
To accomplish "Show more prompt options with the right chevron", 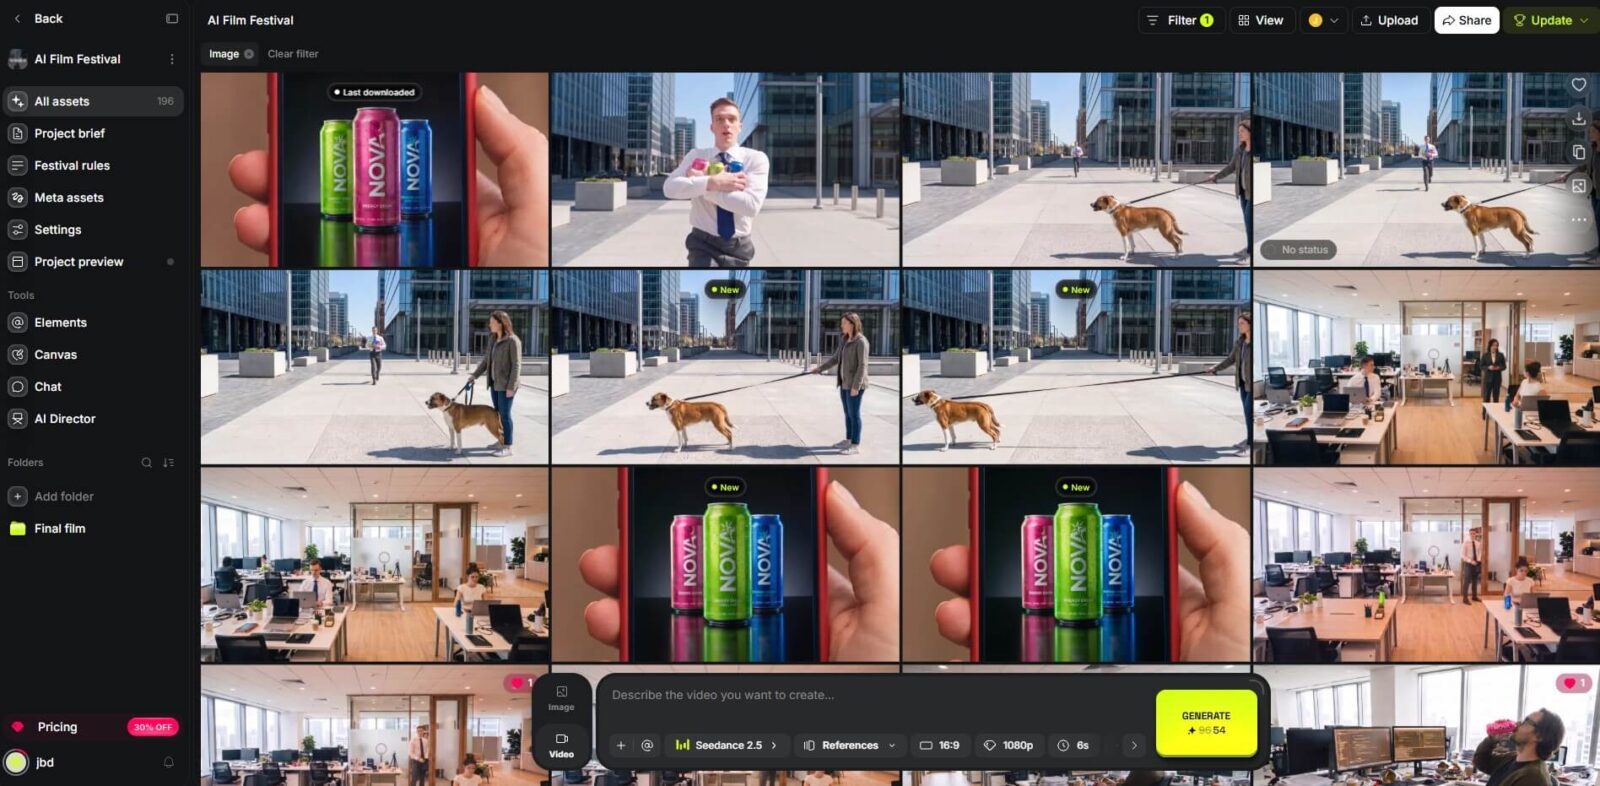I will pos(1133,745).
